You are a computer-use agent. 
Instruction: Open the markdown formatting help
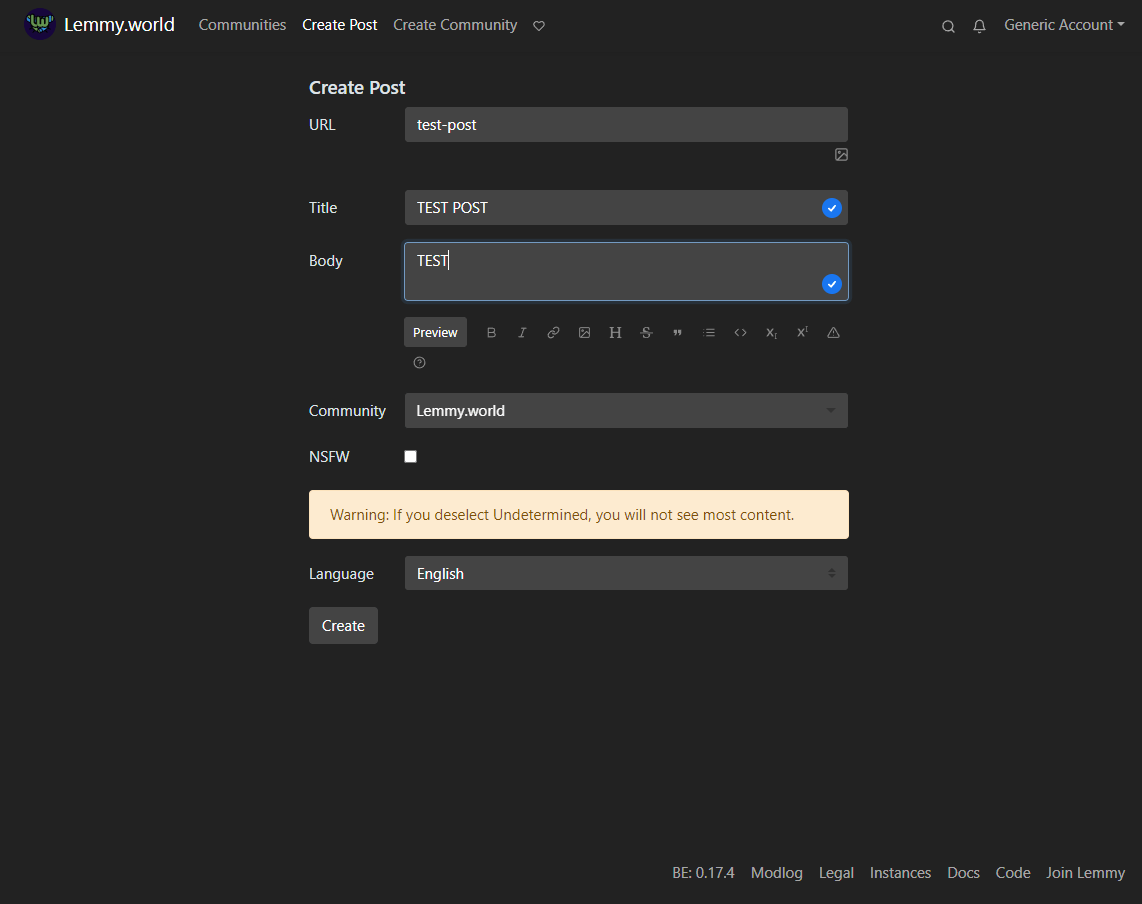419,362
